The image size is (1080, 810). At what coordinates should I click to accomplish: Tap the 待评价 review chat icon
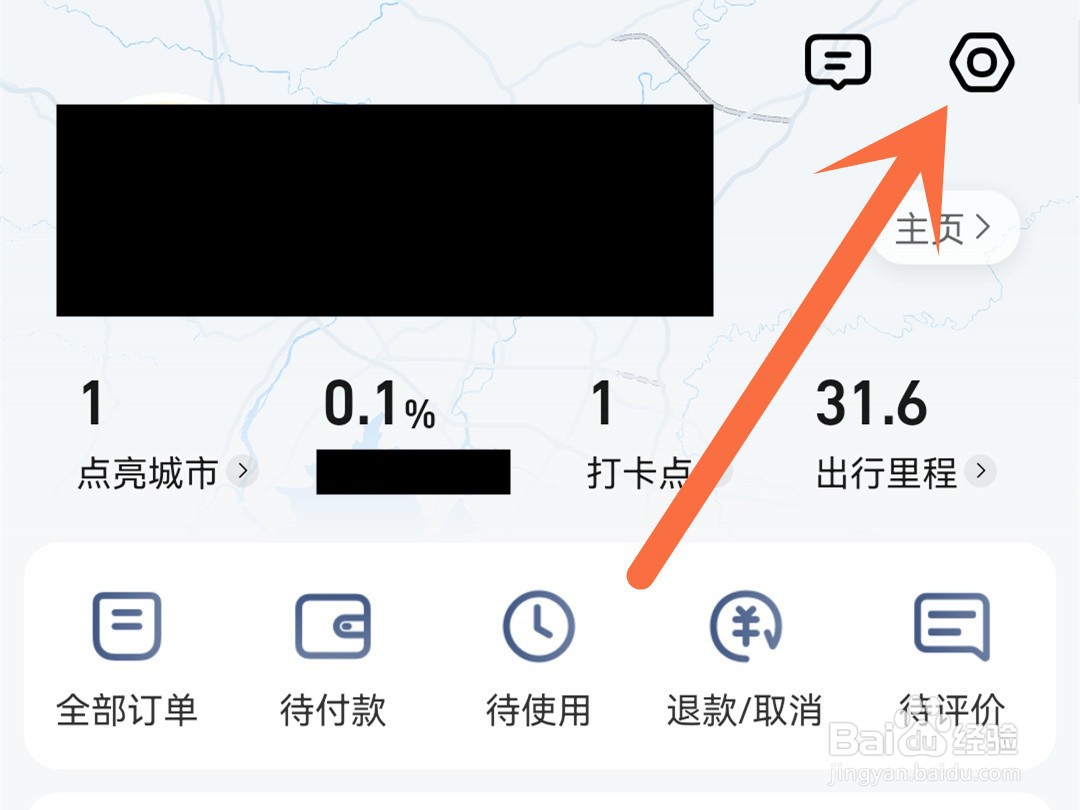click(x=952, y=627)
